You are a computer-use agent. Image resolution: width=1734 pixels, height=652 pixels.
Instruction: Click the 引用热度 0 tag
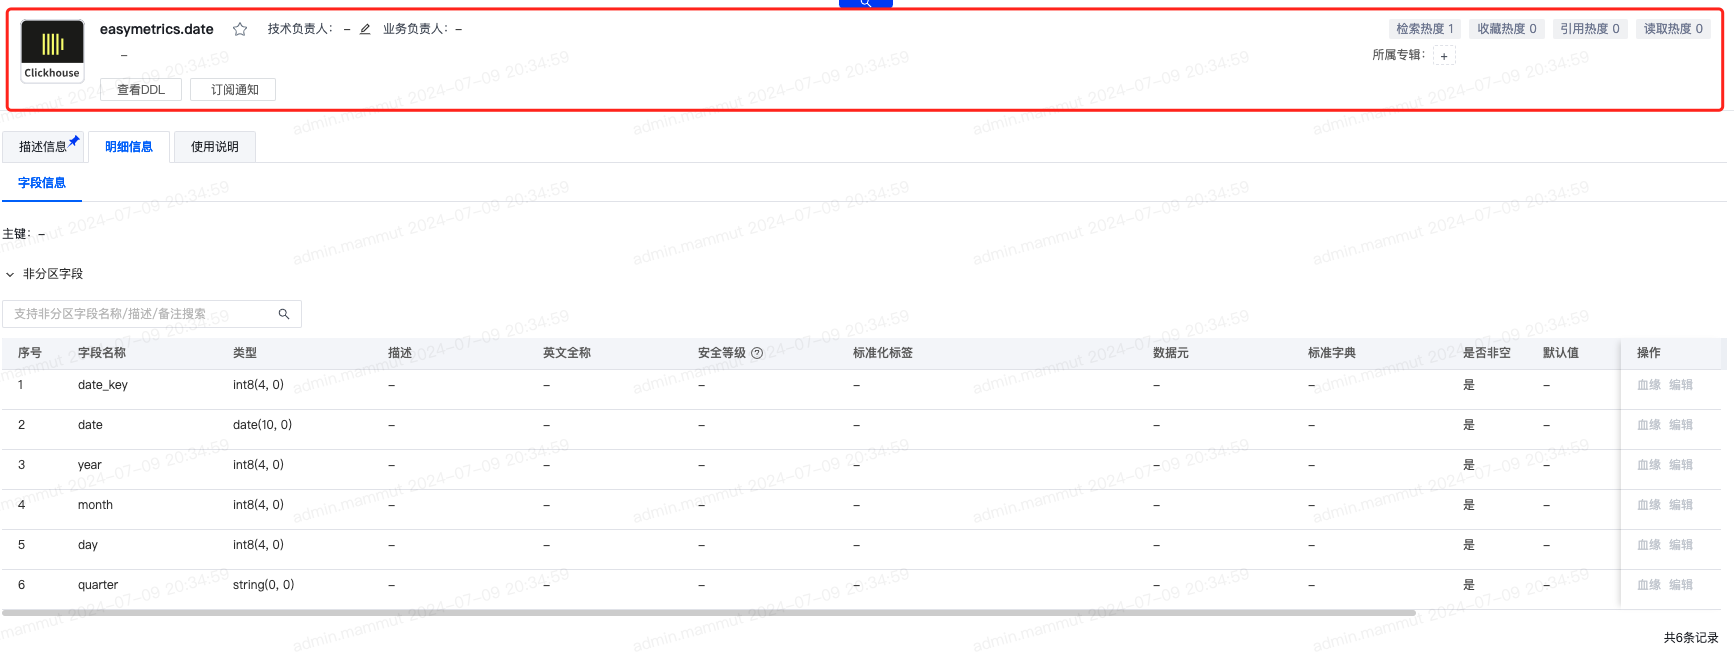[x=1590, y=29]
